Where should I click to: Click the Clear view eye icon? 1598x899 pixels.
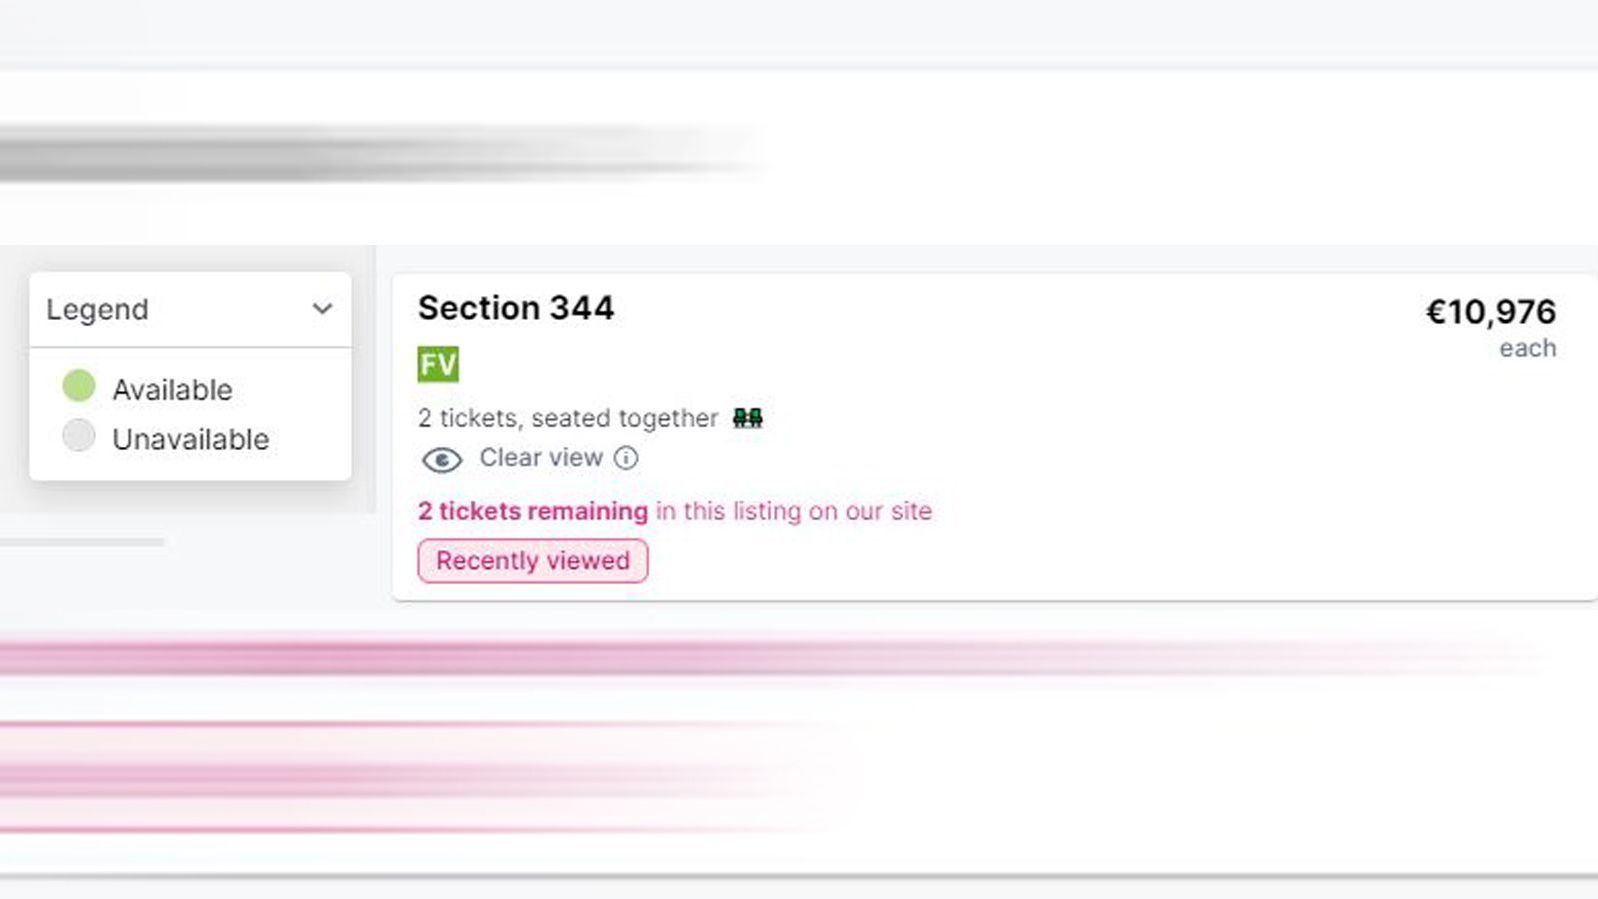point(441,460)
